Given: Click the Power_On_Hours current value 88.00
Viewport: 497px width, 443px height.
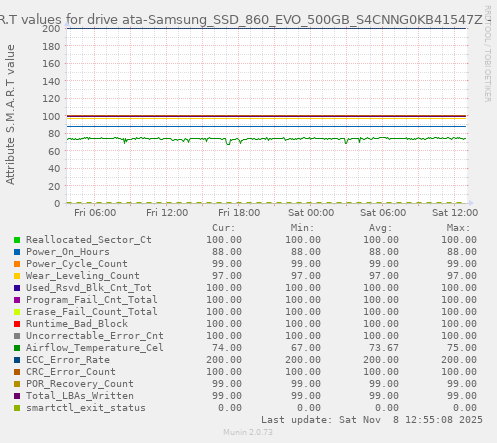Looking at the screenshot, I should [x=227, y=252].
